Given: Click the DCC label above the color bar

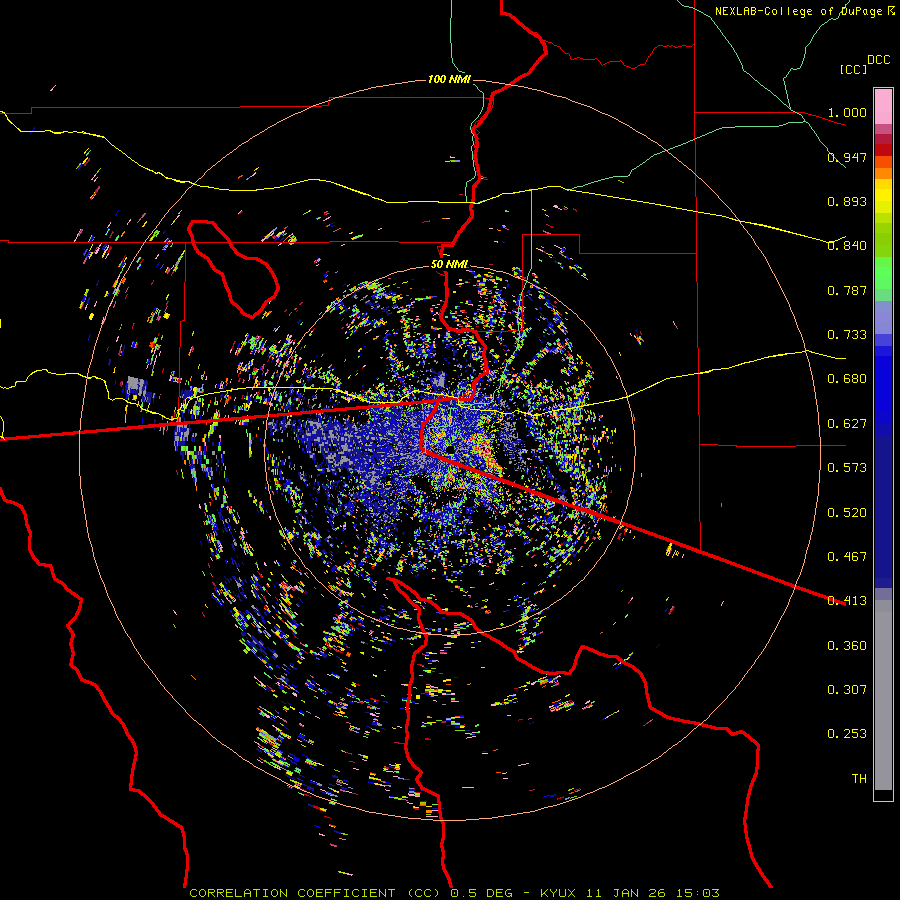Looking at the screenshot, I should coord(878,60).
